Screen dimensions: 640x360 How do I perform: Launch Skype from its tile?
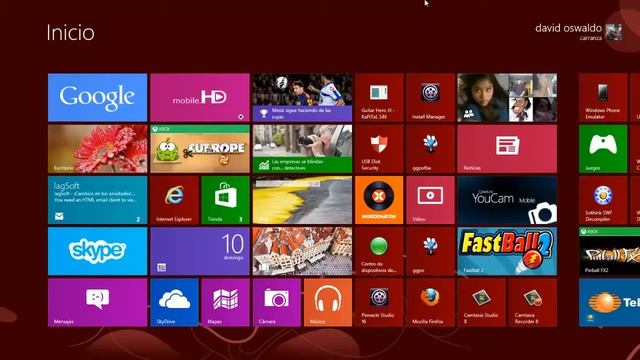(x=98, y=251)
